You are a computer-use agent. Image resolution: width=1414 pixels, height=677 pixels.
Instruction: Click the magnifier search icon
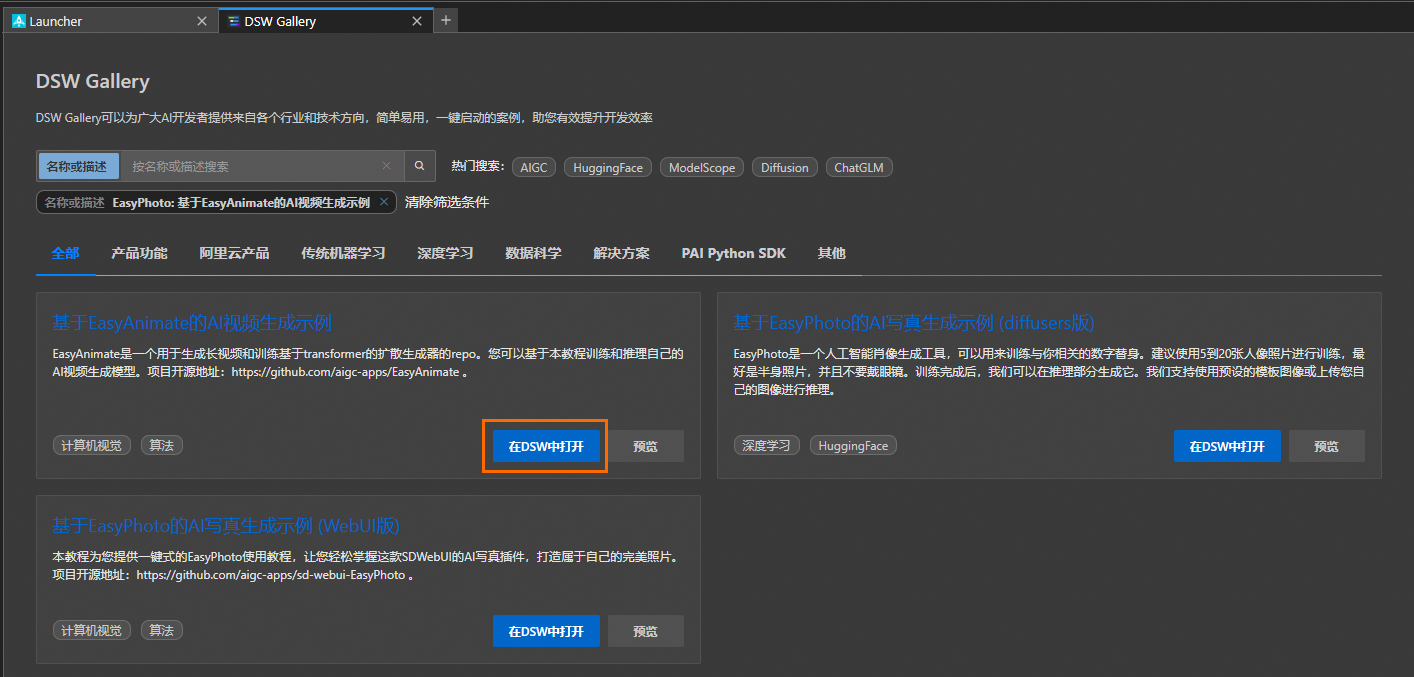[x=420, y=166]
